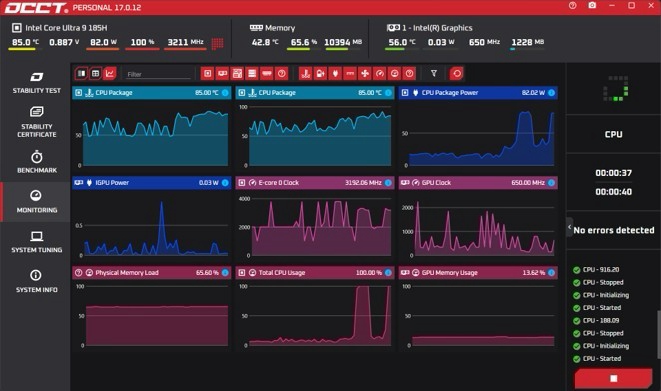
Task: Toggle the memory sensor source filter
Action: click(x=267, y=74)
